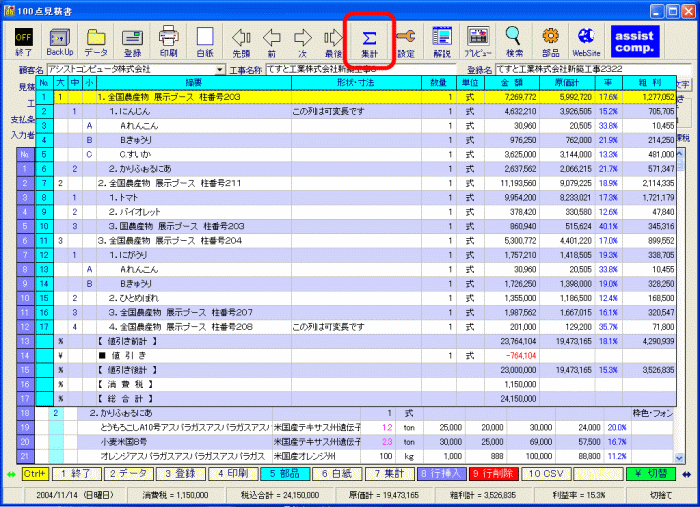Screen dimensions: 700x507
Task: Select the 1. にがうり row
Action: coord(356,255)
